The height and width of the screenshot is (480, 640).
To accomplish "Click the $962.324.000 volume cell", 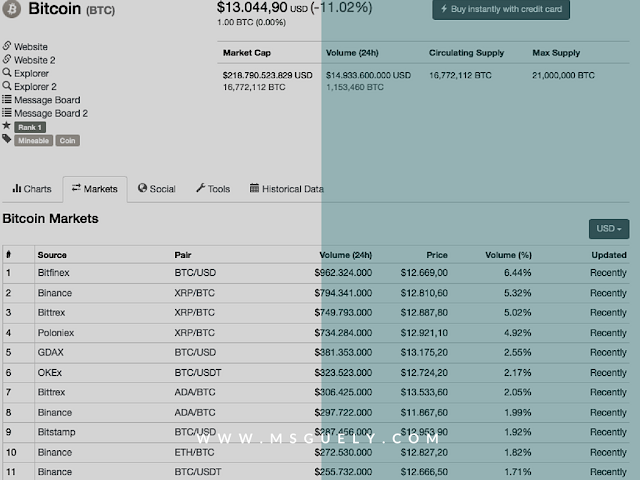I will [343, 273].
